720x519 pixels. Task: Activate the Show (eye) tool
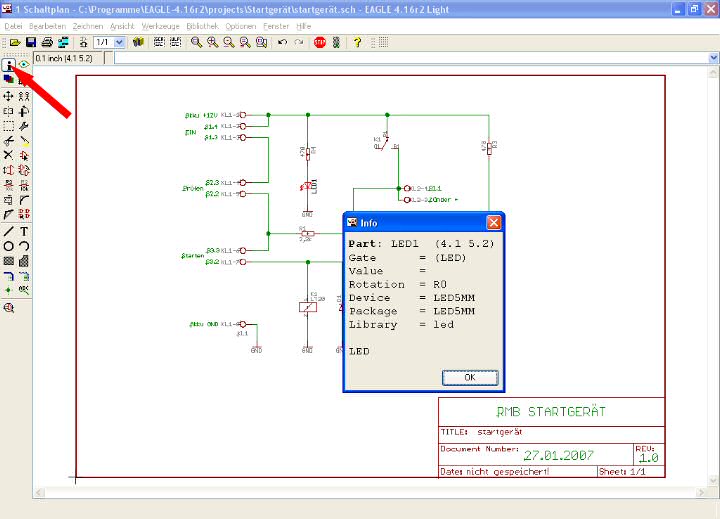[23, 65]
